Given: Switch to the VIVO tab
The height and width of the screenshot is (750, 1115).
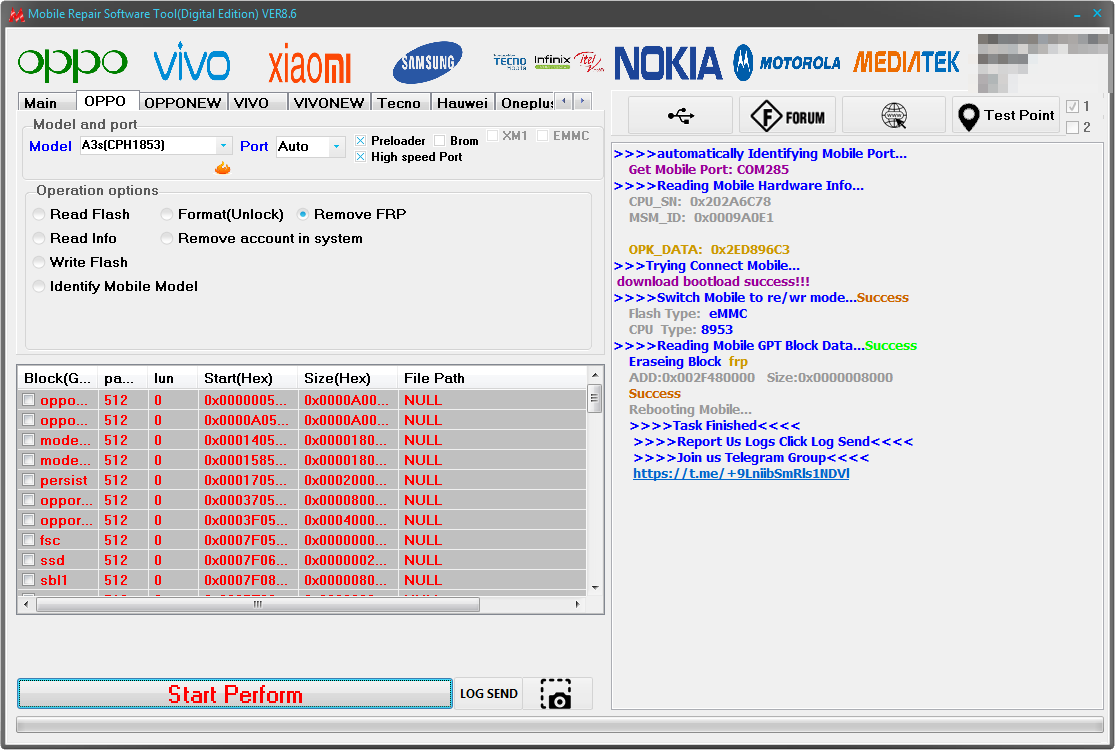Looking at the screenshot, I should (257, 102).
